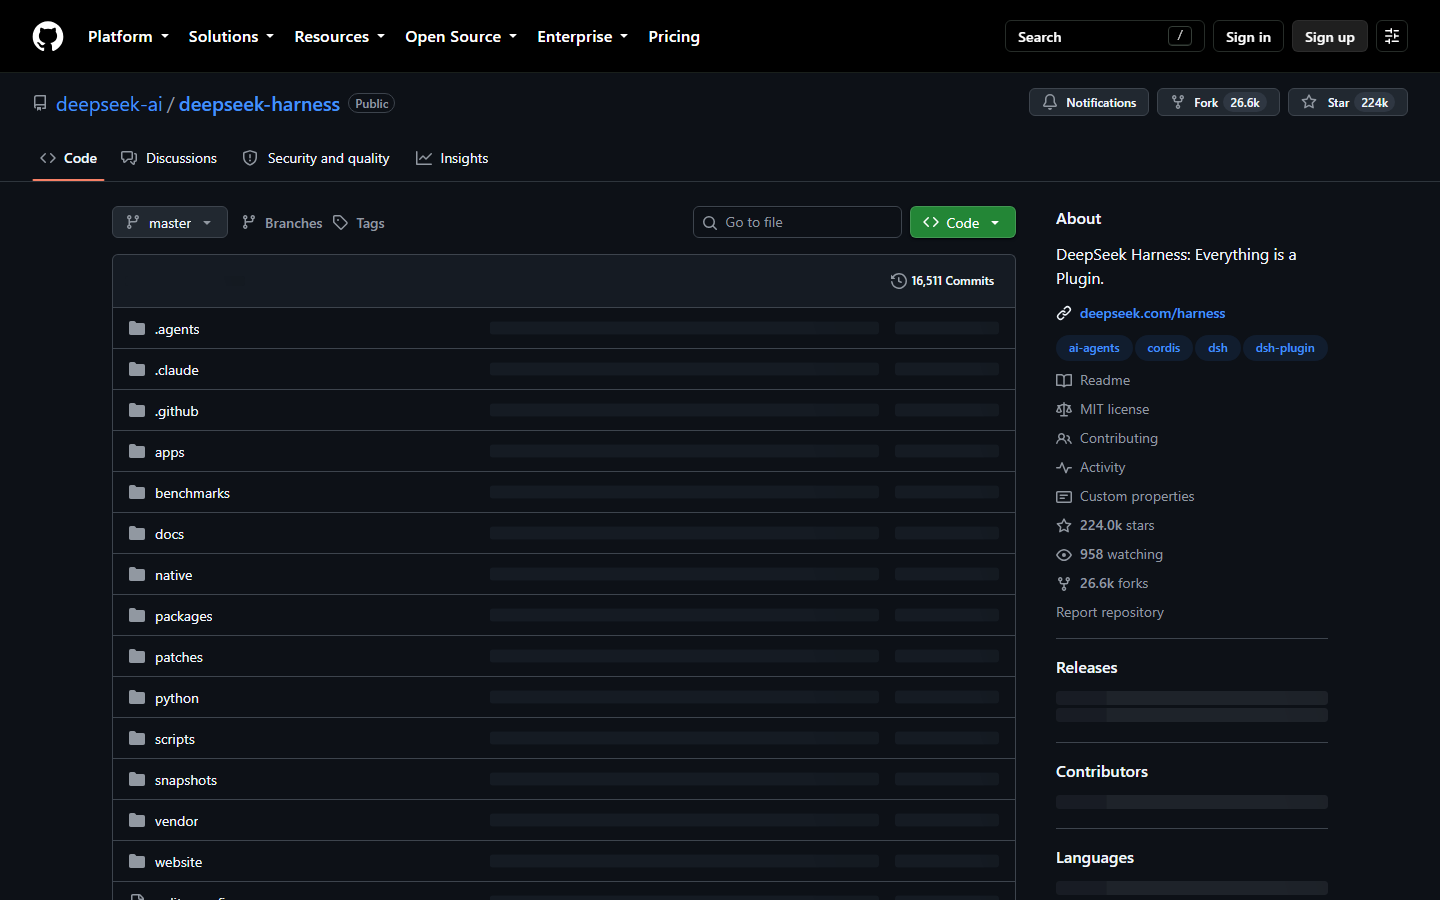Select the cordis topic tag
Viewport: 1440px width, 900px height.
(1164, 348)
